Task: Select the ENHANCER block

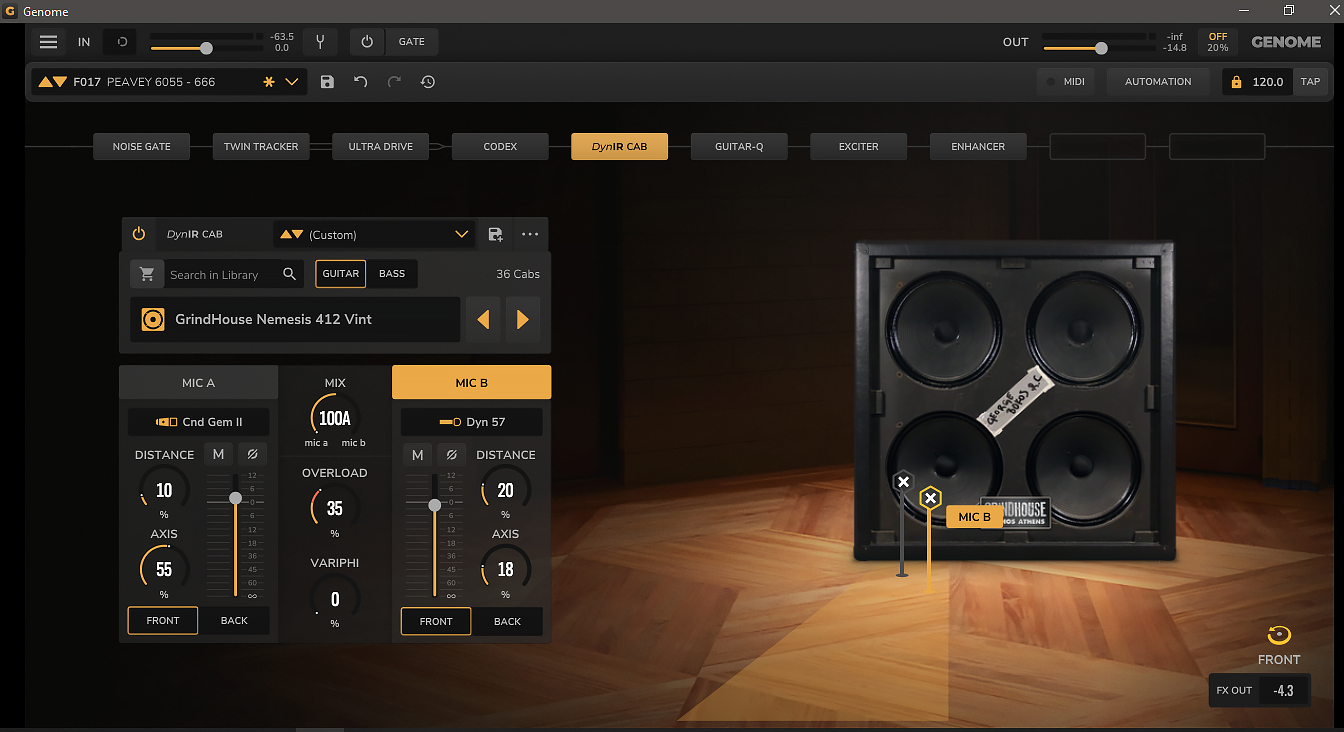Action: pyautogui.click(x=978, y=147)
